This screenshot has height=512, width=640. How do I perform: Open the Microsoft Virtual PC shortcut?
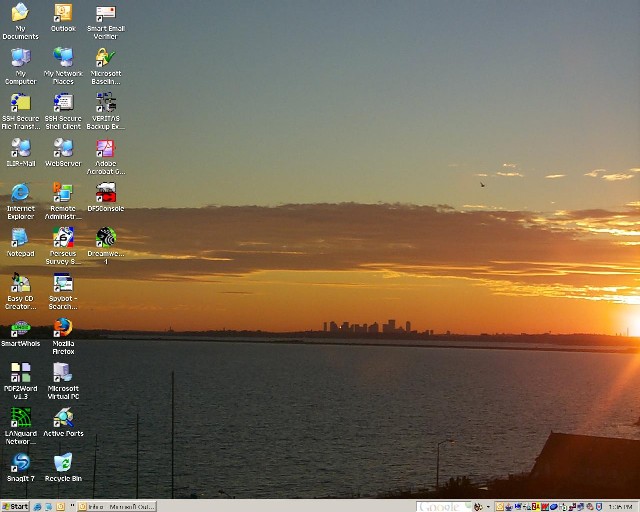(x=63, y=373)
